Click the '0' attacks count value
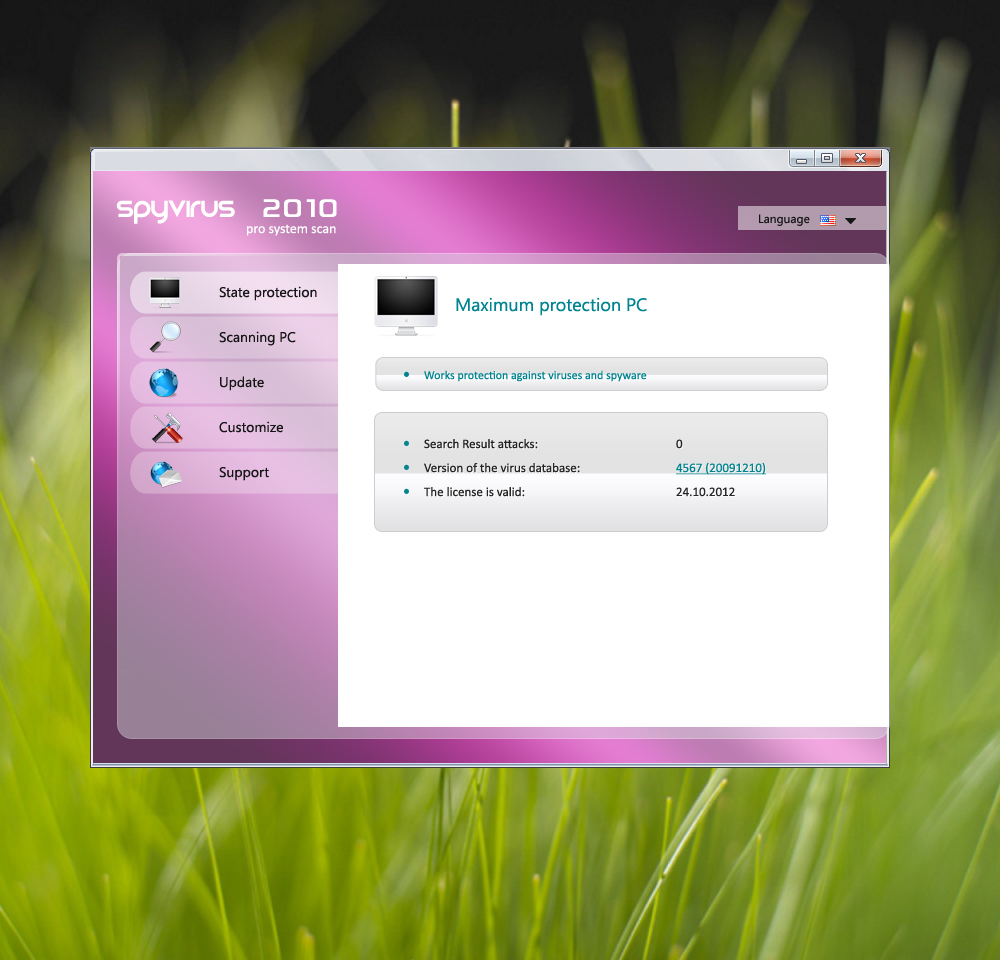 [679, 444]
